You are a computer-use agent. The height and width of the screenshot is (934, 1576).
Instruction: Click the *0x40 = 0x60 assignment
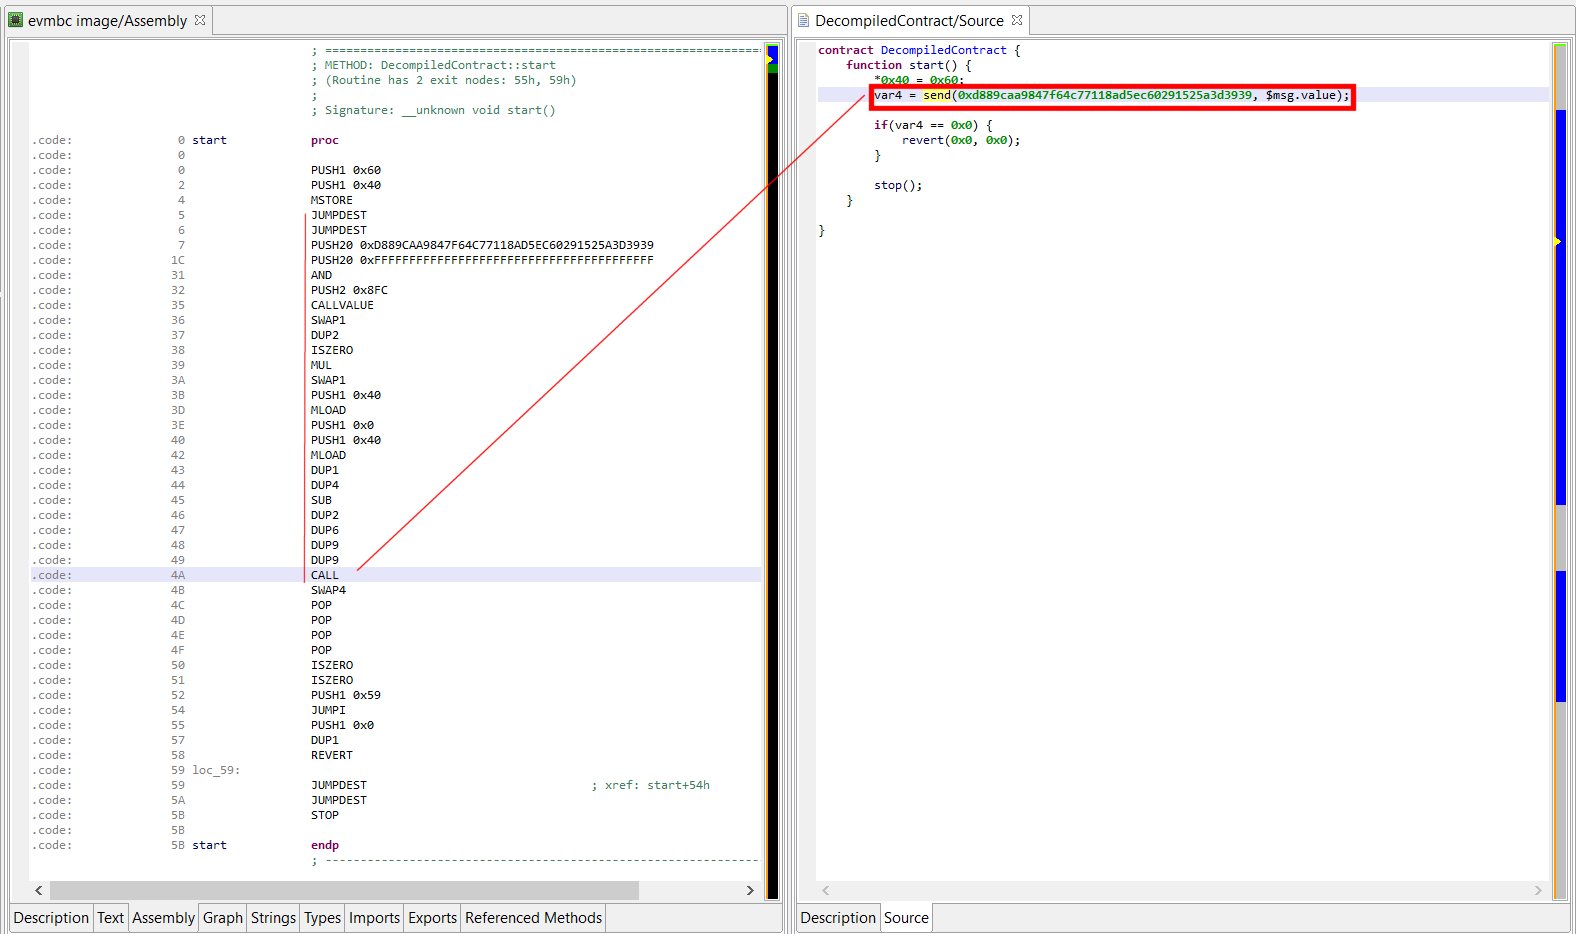click(x=919, y=80)
